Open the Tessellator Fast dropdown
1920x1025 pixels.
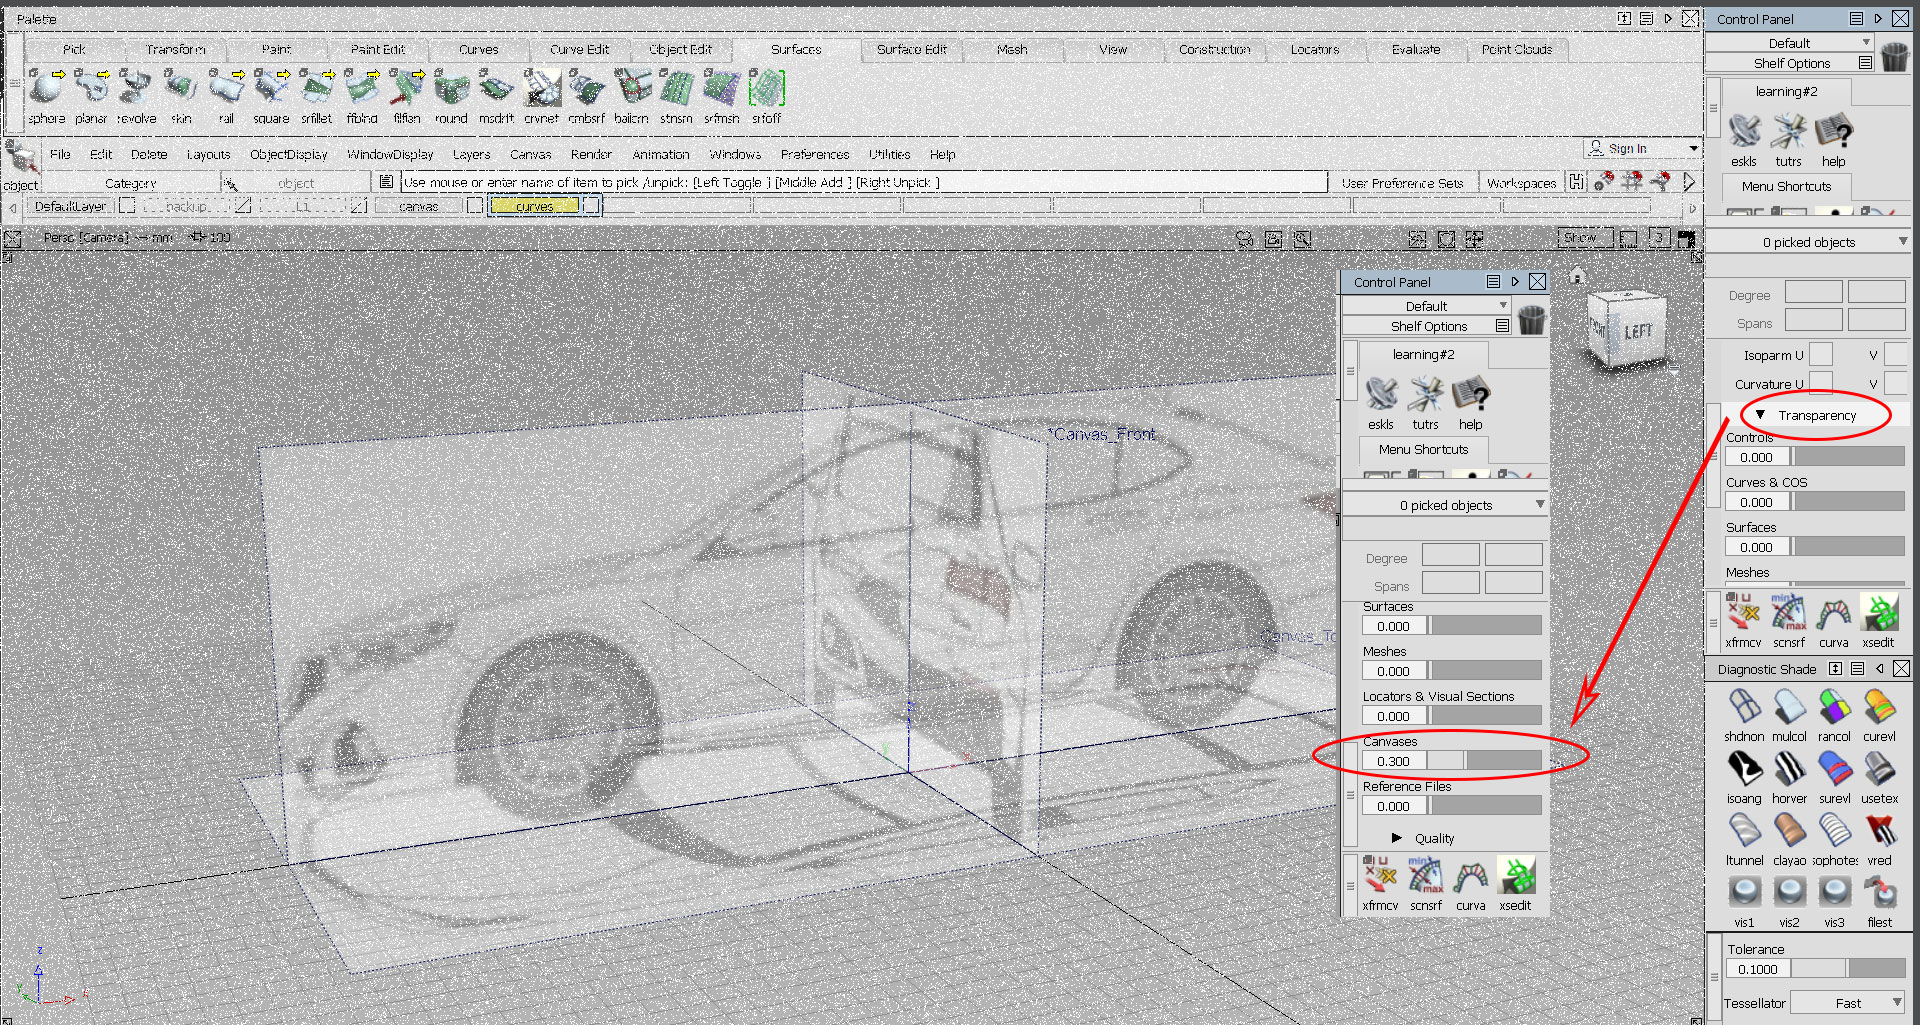pyautogui.click(x=1848, y=1003)
